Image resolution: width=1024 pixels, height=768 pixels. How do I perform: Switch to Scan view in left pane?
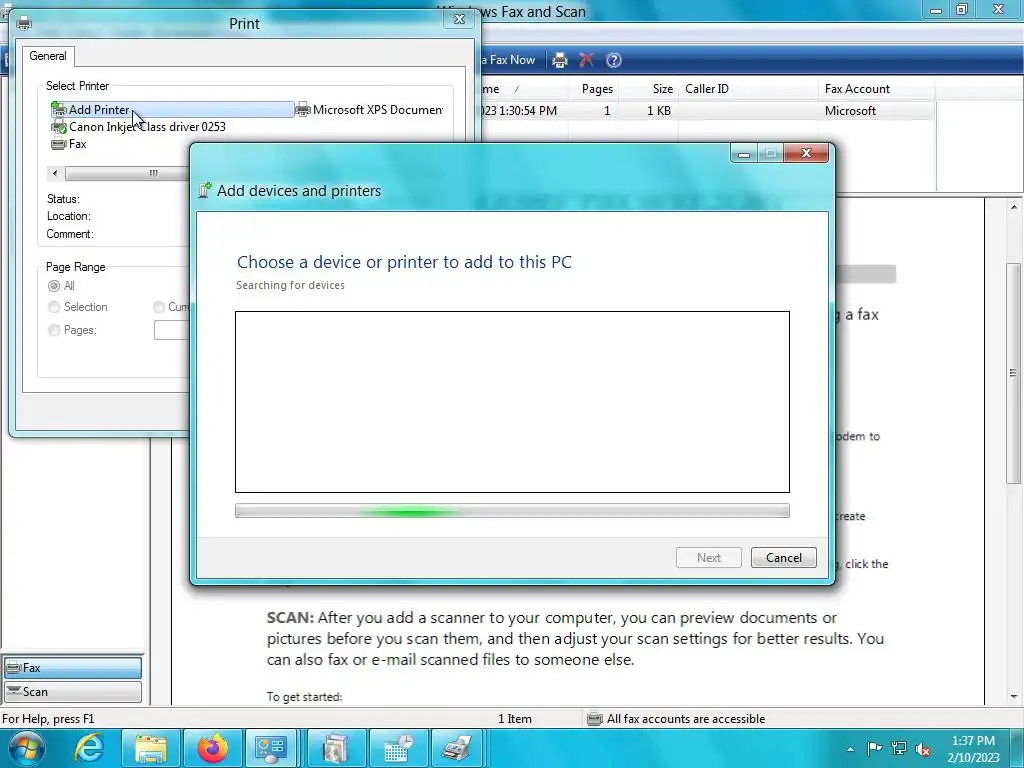(72, 692)
